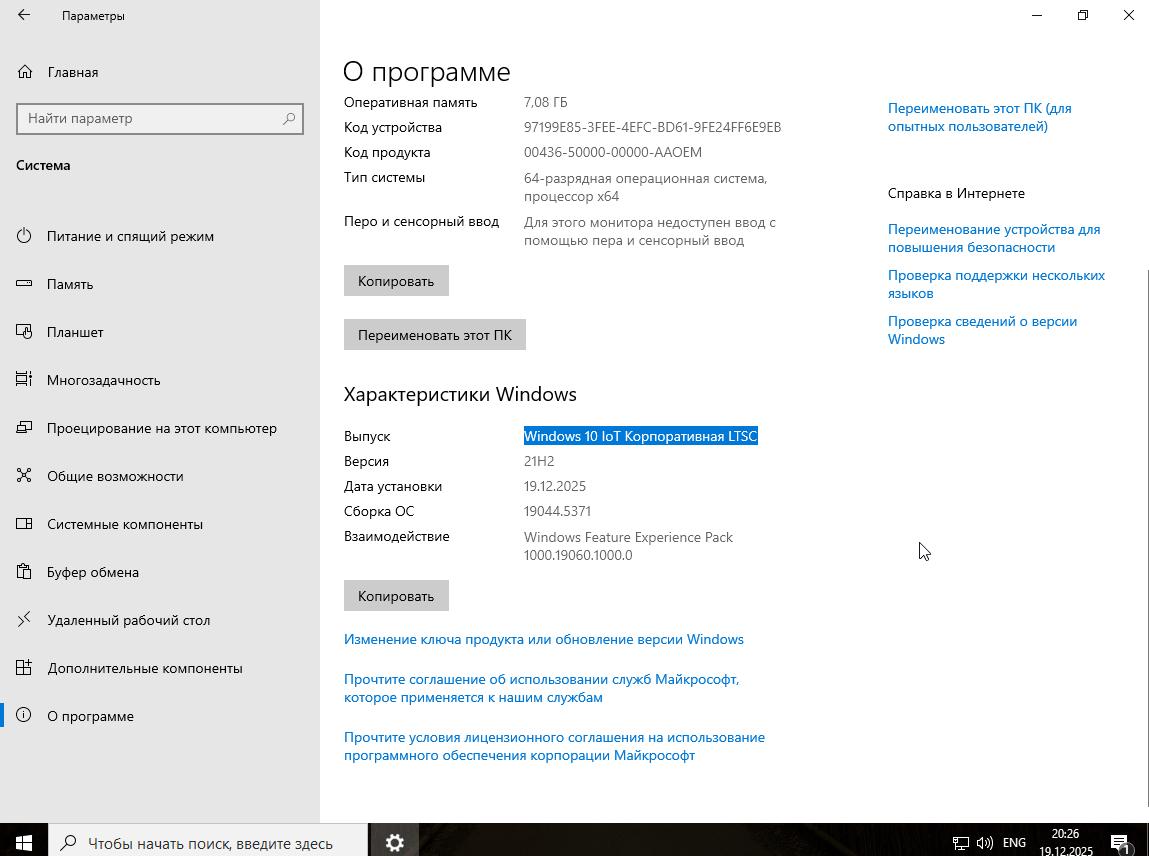The width and height of the screenshot is (1149, 856).
Task: Open the Windows Start button
Action: (x=23, y=841)
